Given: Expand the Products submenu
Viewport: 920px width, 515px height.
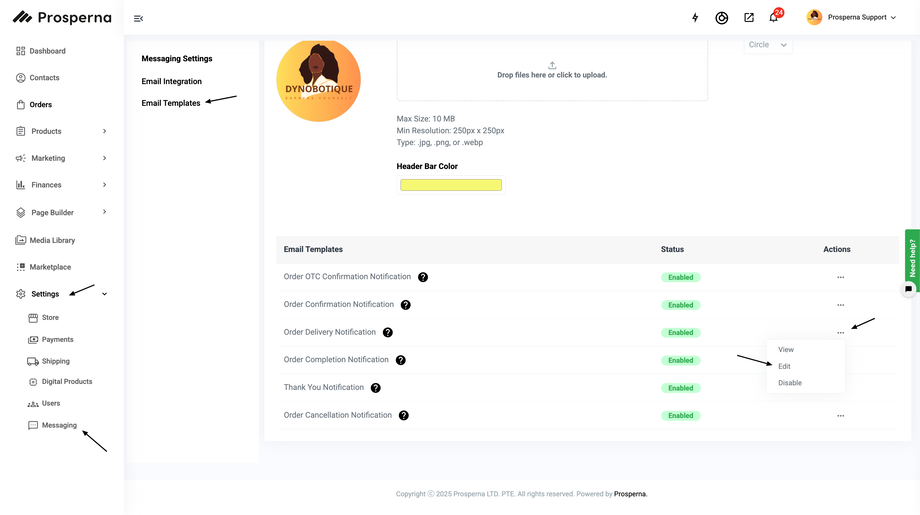Looking at the screenshot, I should click(x=104, y=131).
